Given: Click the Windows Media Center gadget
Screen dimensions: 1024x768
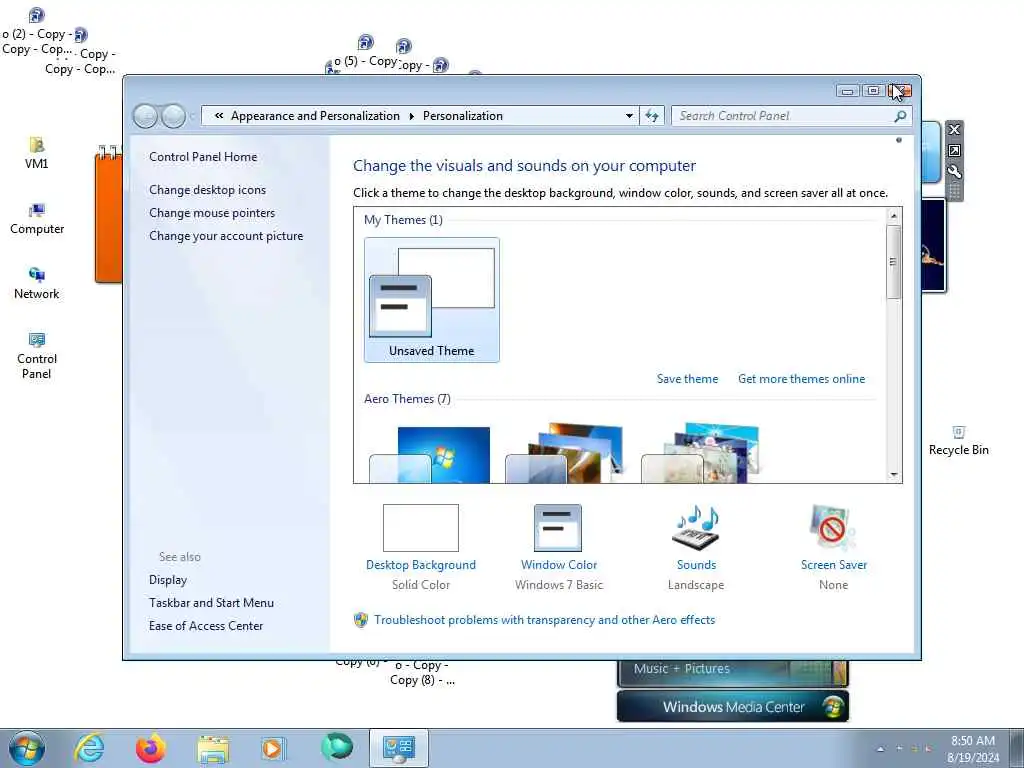Looking at the screenshot, I should pyautogui.click(x=733, y=707).
